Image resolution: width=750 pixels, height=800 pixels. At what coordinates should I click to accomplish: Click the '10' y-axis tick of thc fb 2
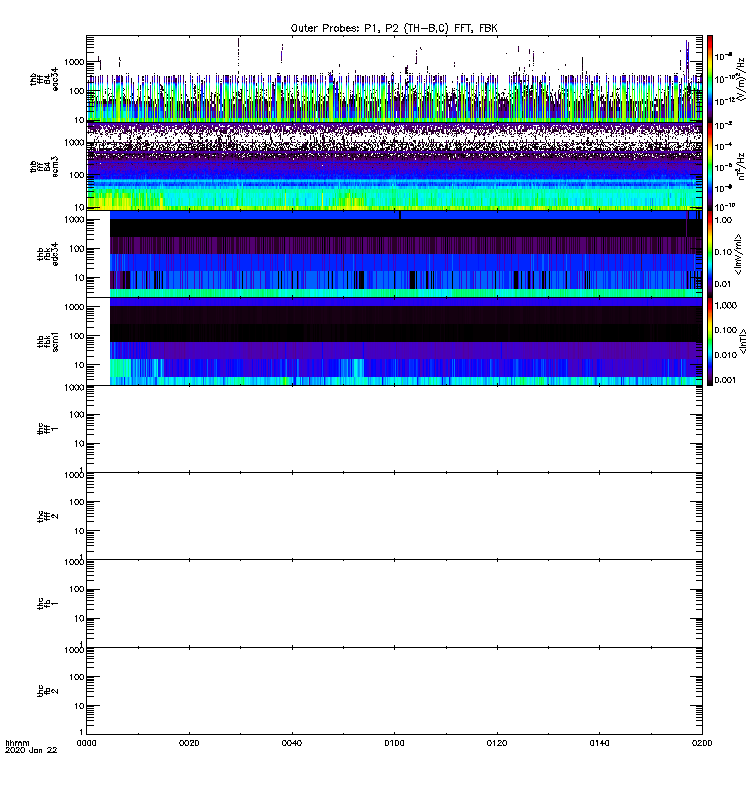79,706
